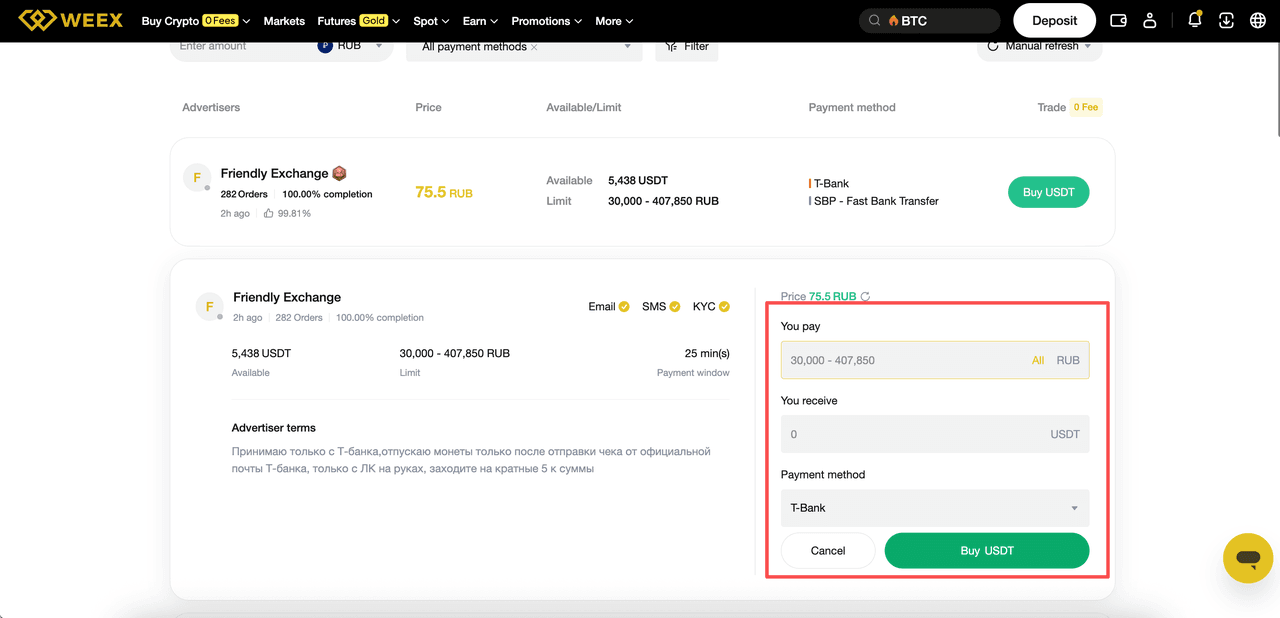Click the You pay amount field
This screenshot has height=618, width=1280.
(x=935, y=360)
